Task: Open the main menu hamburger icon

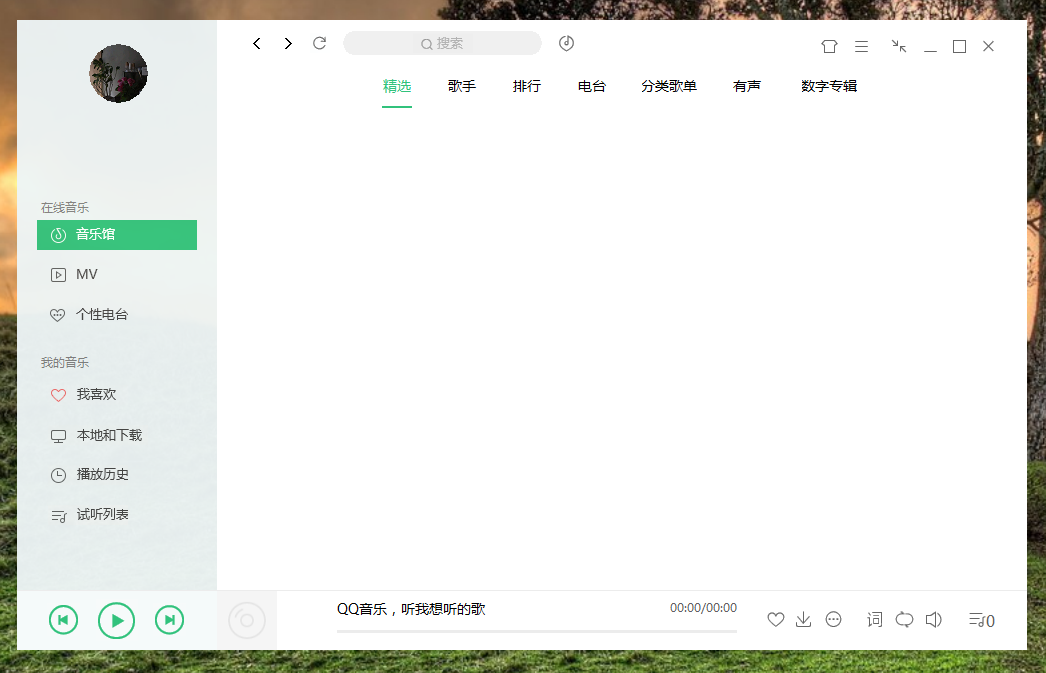Action: point(861,46)
